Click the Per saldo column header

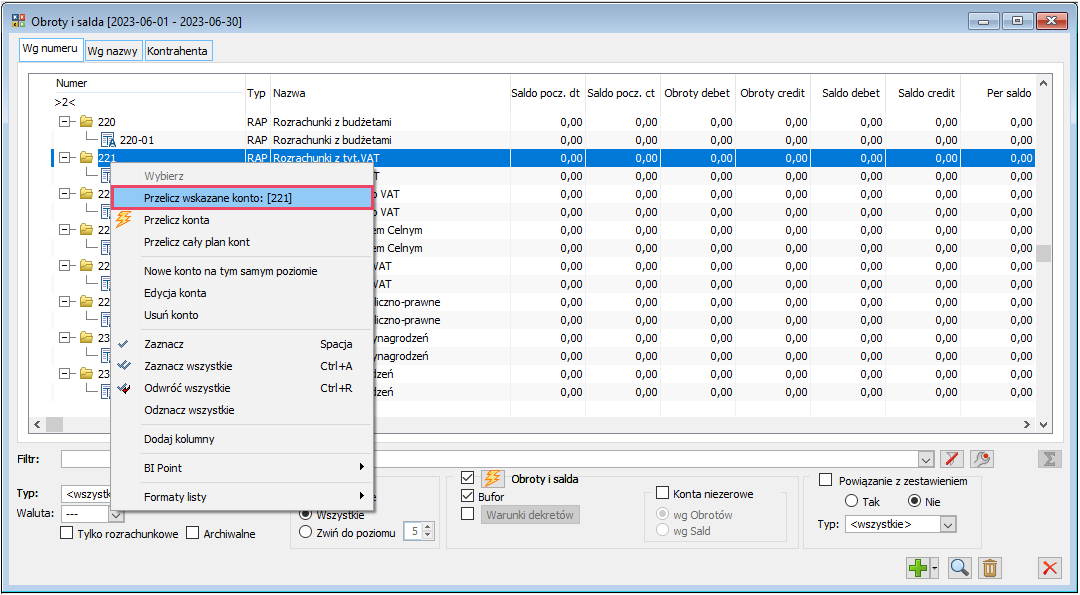(x=999, y=94)
